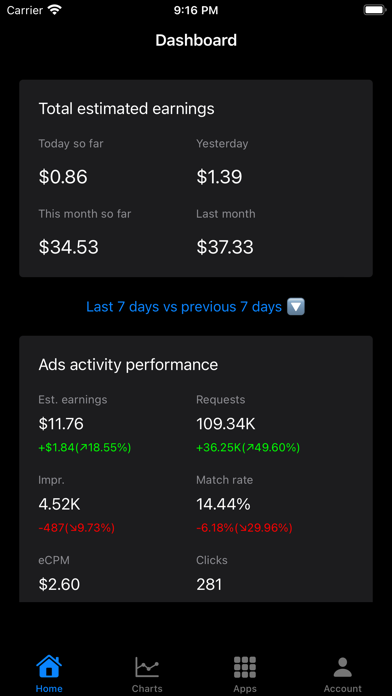Open the Charts line graph icon

[x=147, y=667]
